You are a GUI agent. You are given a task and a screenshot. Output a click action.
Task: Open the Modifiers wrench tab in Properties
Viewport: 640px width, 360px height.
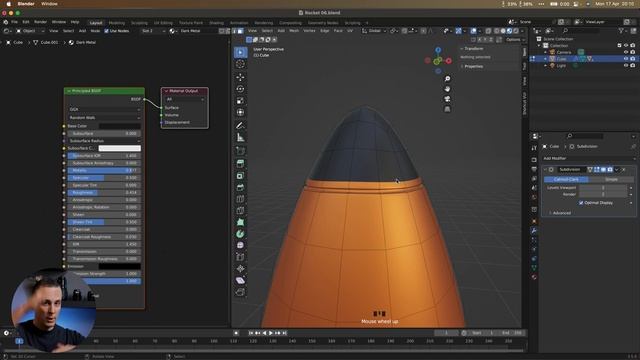pos(534,231)
